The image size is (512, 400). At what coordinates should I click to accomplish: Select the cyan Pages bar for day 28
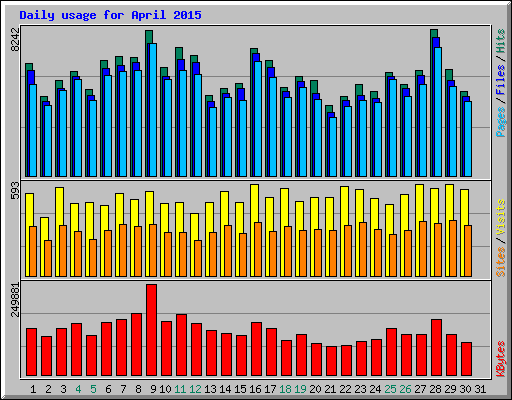tap(438, 112)
